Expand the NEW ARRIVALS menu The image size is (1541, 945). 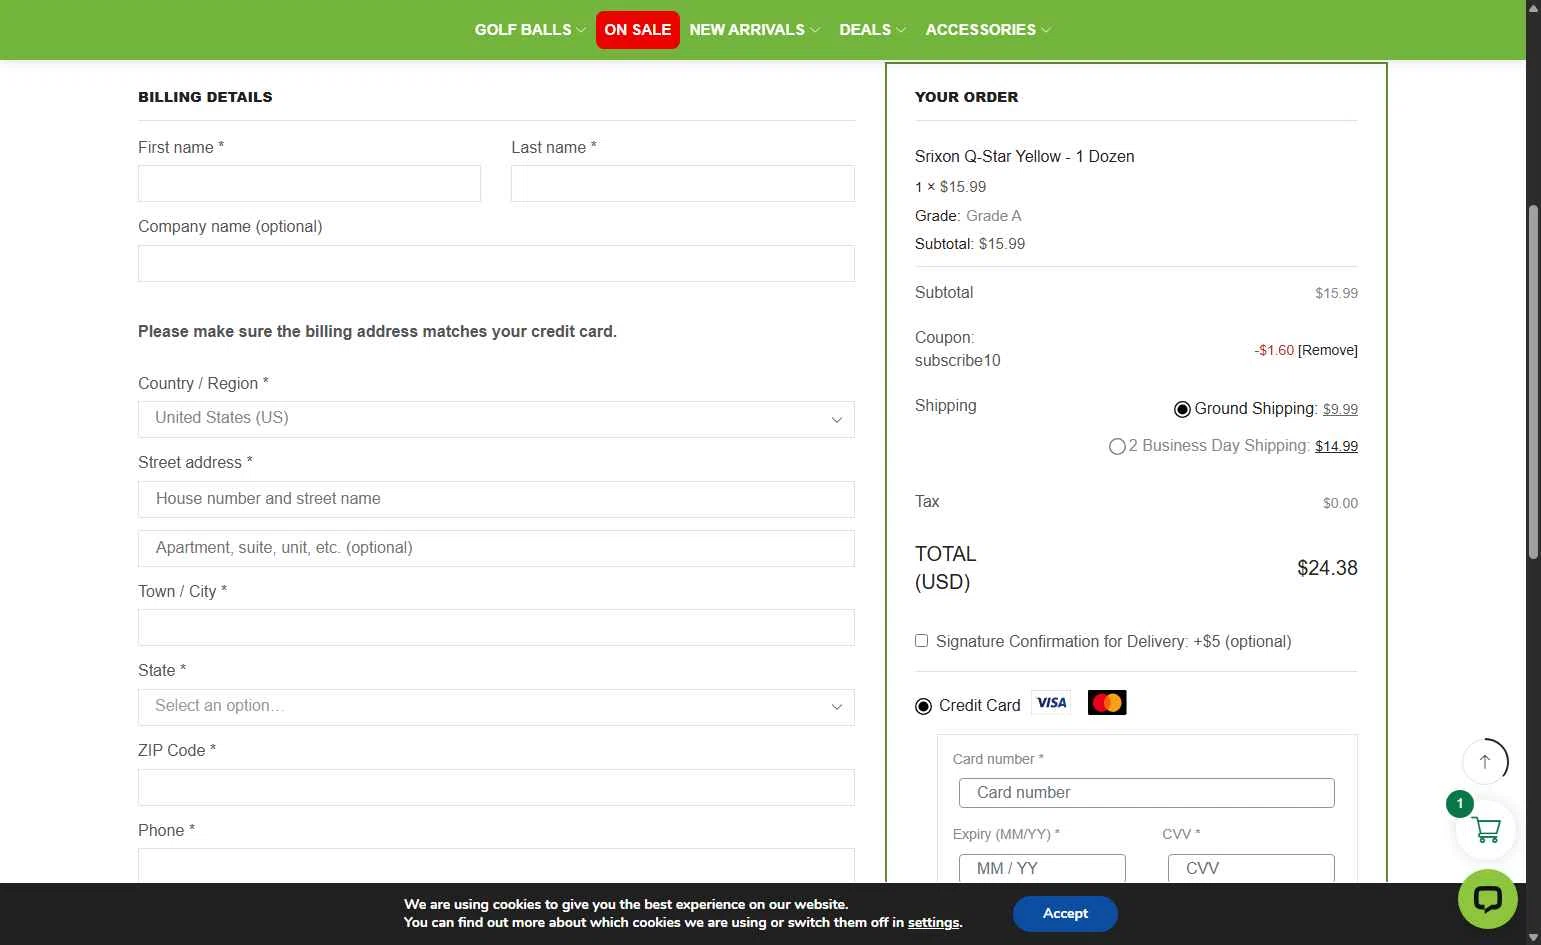(754, 30)
